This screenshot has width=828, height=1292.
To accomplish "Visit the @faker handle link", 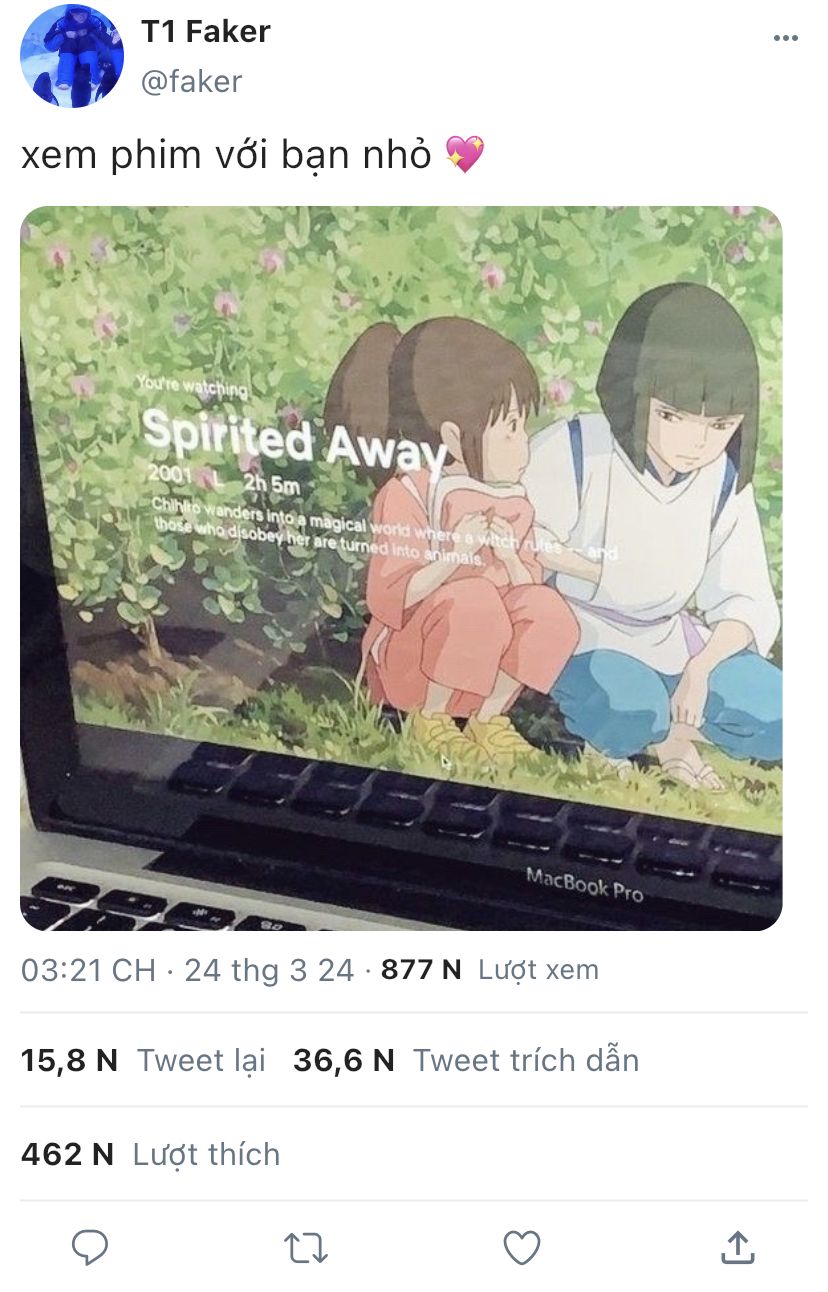I will point(192,81).
